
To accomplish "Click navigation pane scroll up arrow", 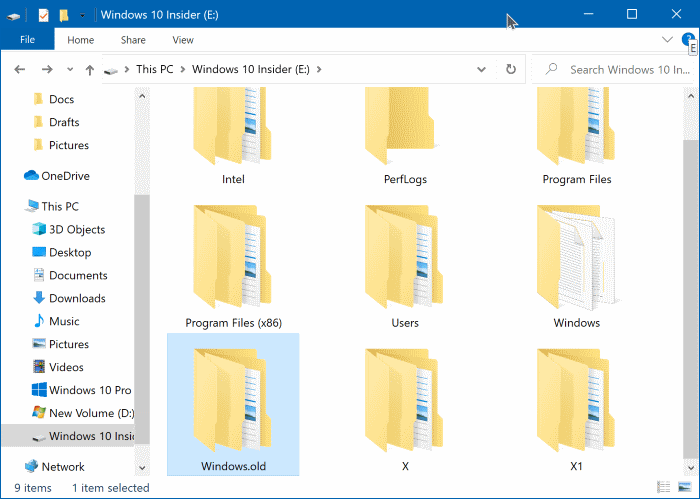I will pos(142,96).
